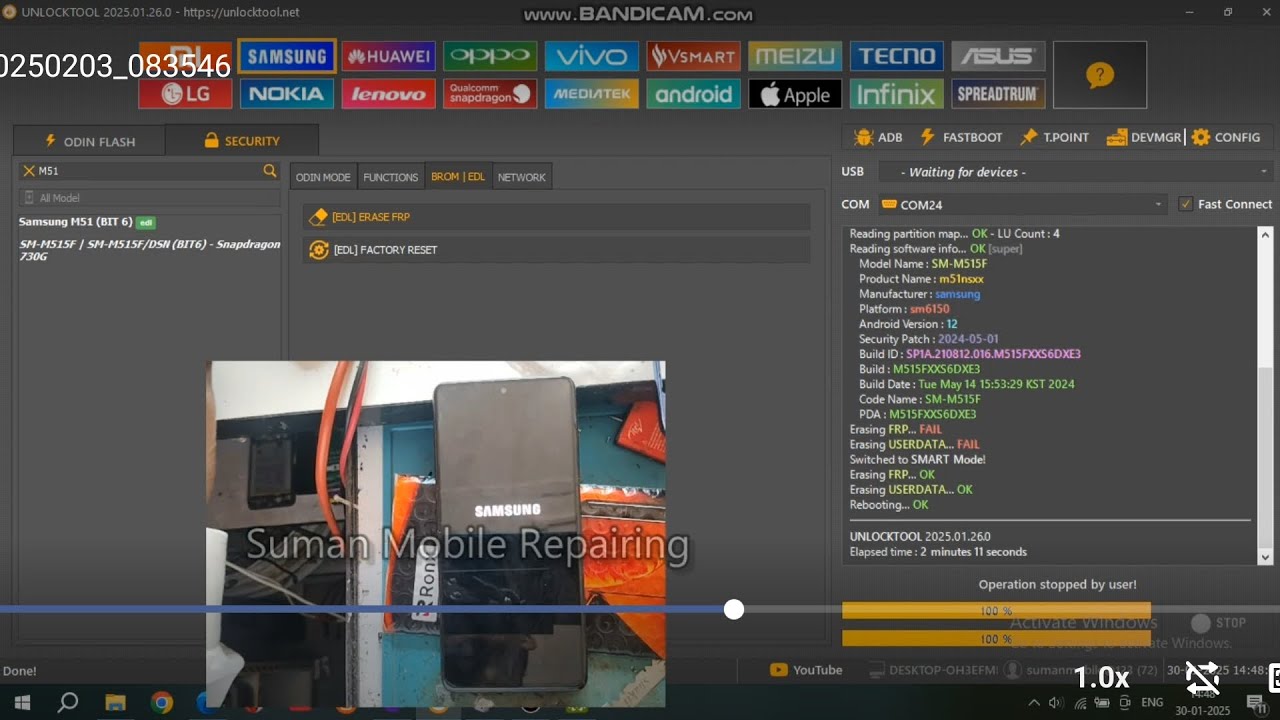Image resolution: width=1280 pixels, height=720 pixels.
Task: Open the All Model filter
Action: point(149,198)
